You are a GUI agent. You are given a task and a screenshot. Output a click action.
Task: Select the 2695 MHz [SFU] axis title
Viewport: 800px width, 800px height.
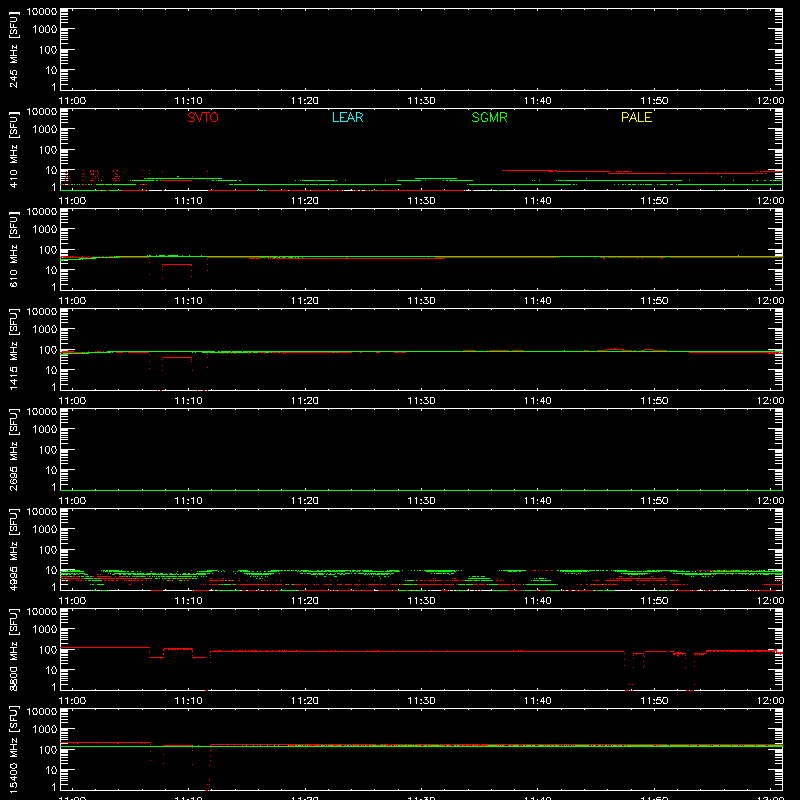click(14, 449)
